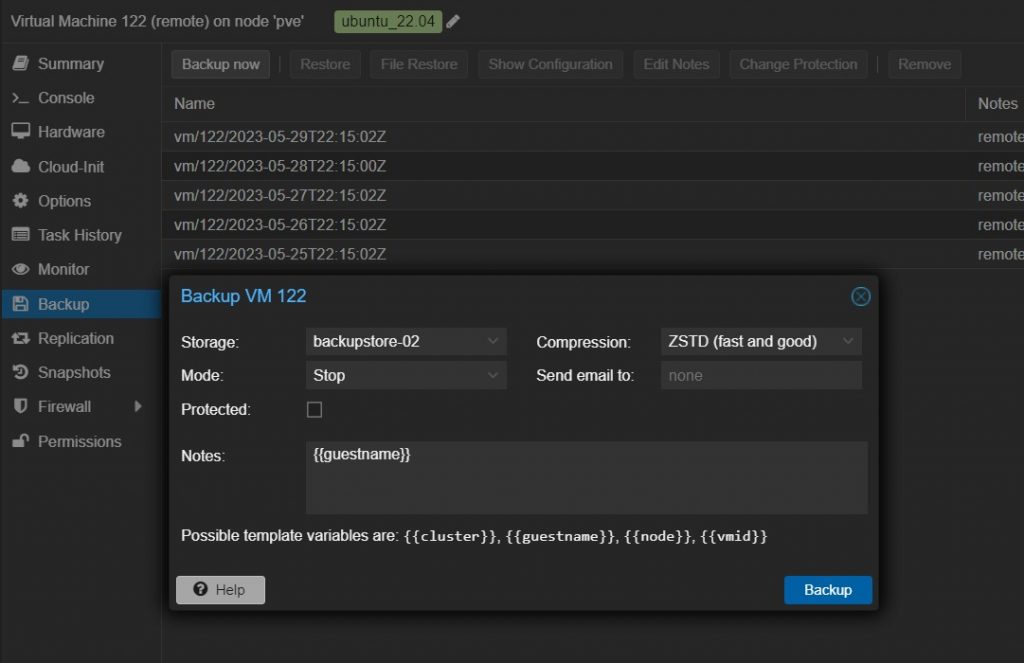Click the Permissions unlock icon
Image resolution: width=1024 pixels, height=663 pixels.
click(x=20, y=441)
